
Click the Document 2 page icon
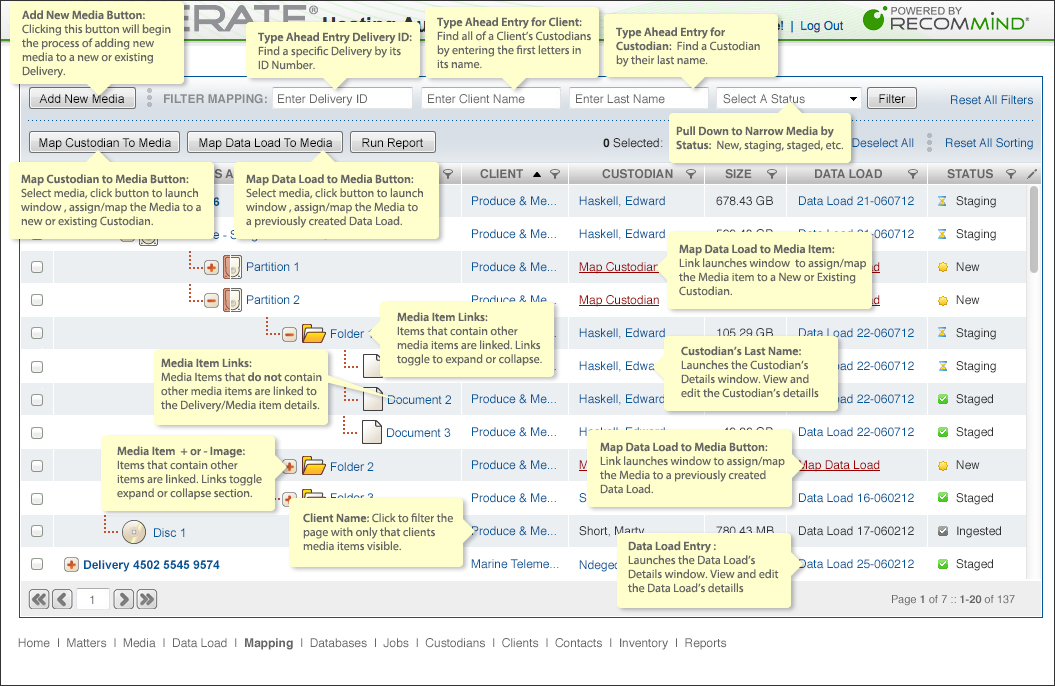coord(373,399)
